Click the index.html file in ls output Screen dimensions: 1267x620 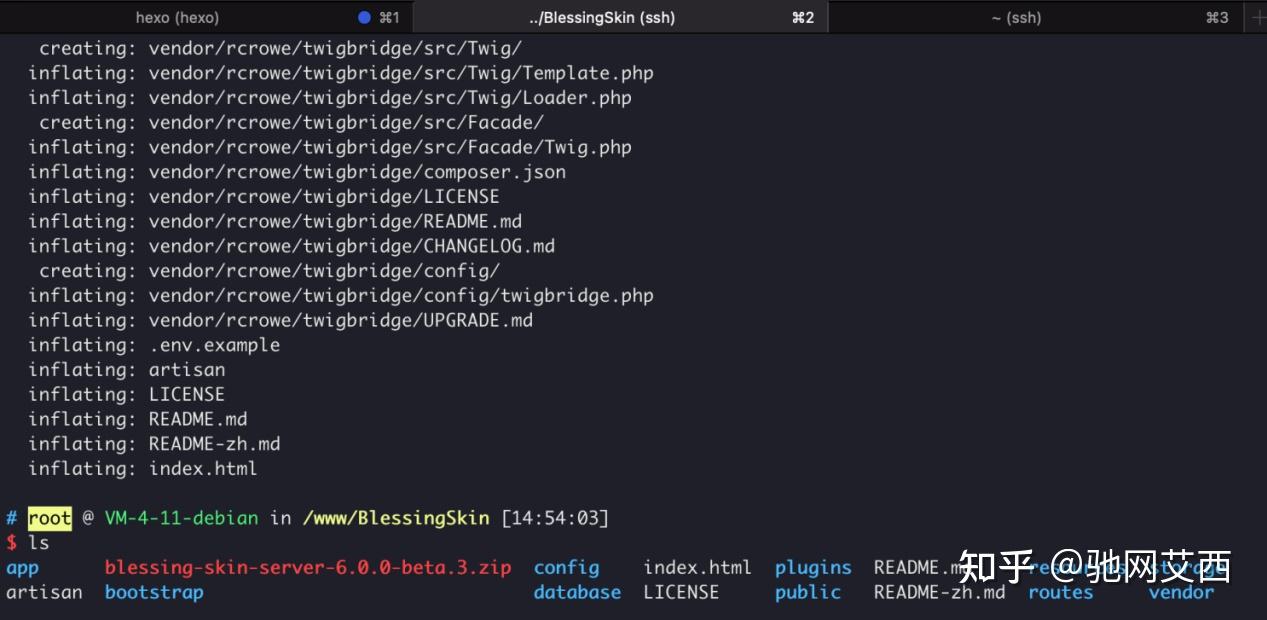click(x=697, y=568)
